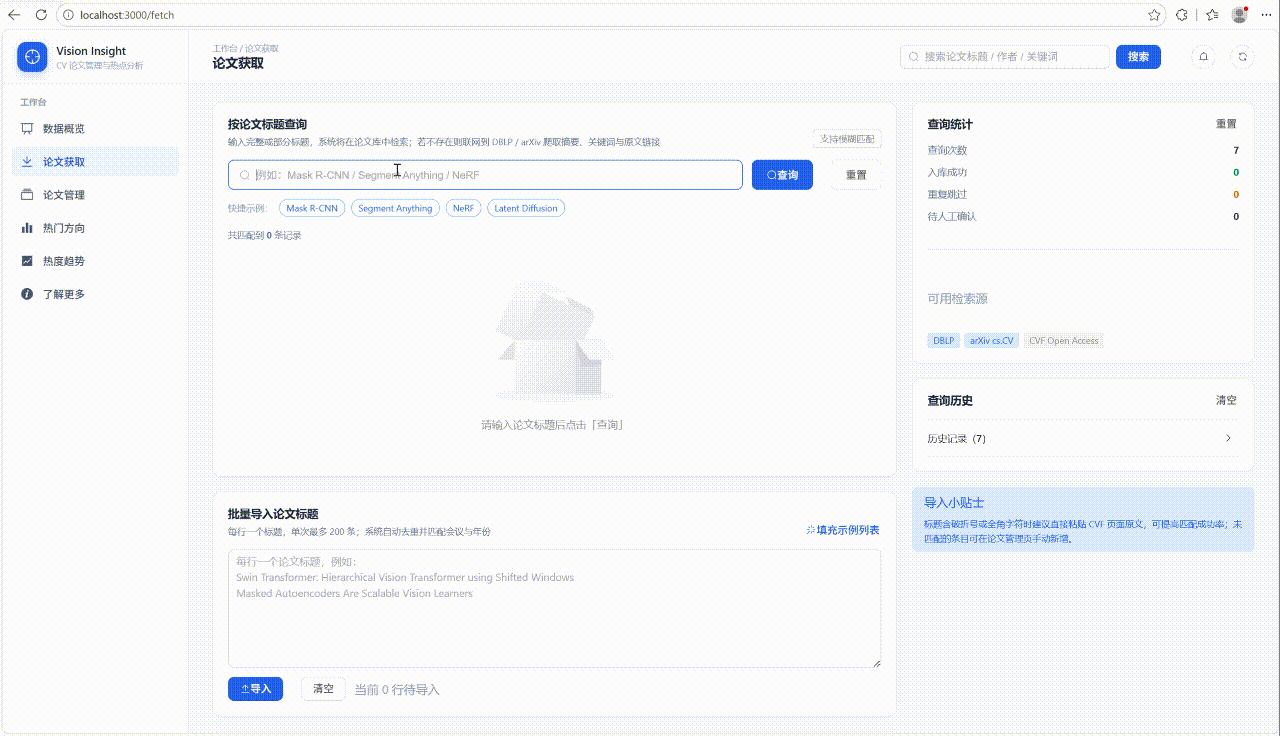
Task: Reset the 查询统计 panel
Action: (x=1226, y=124)
